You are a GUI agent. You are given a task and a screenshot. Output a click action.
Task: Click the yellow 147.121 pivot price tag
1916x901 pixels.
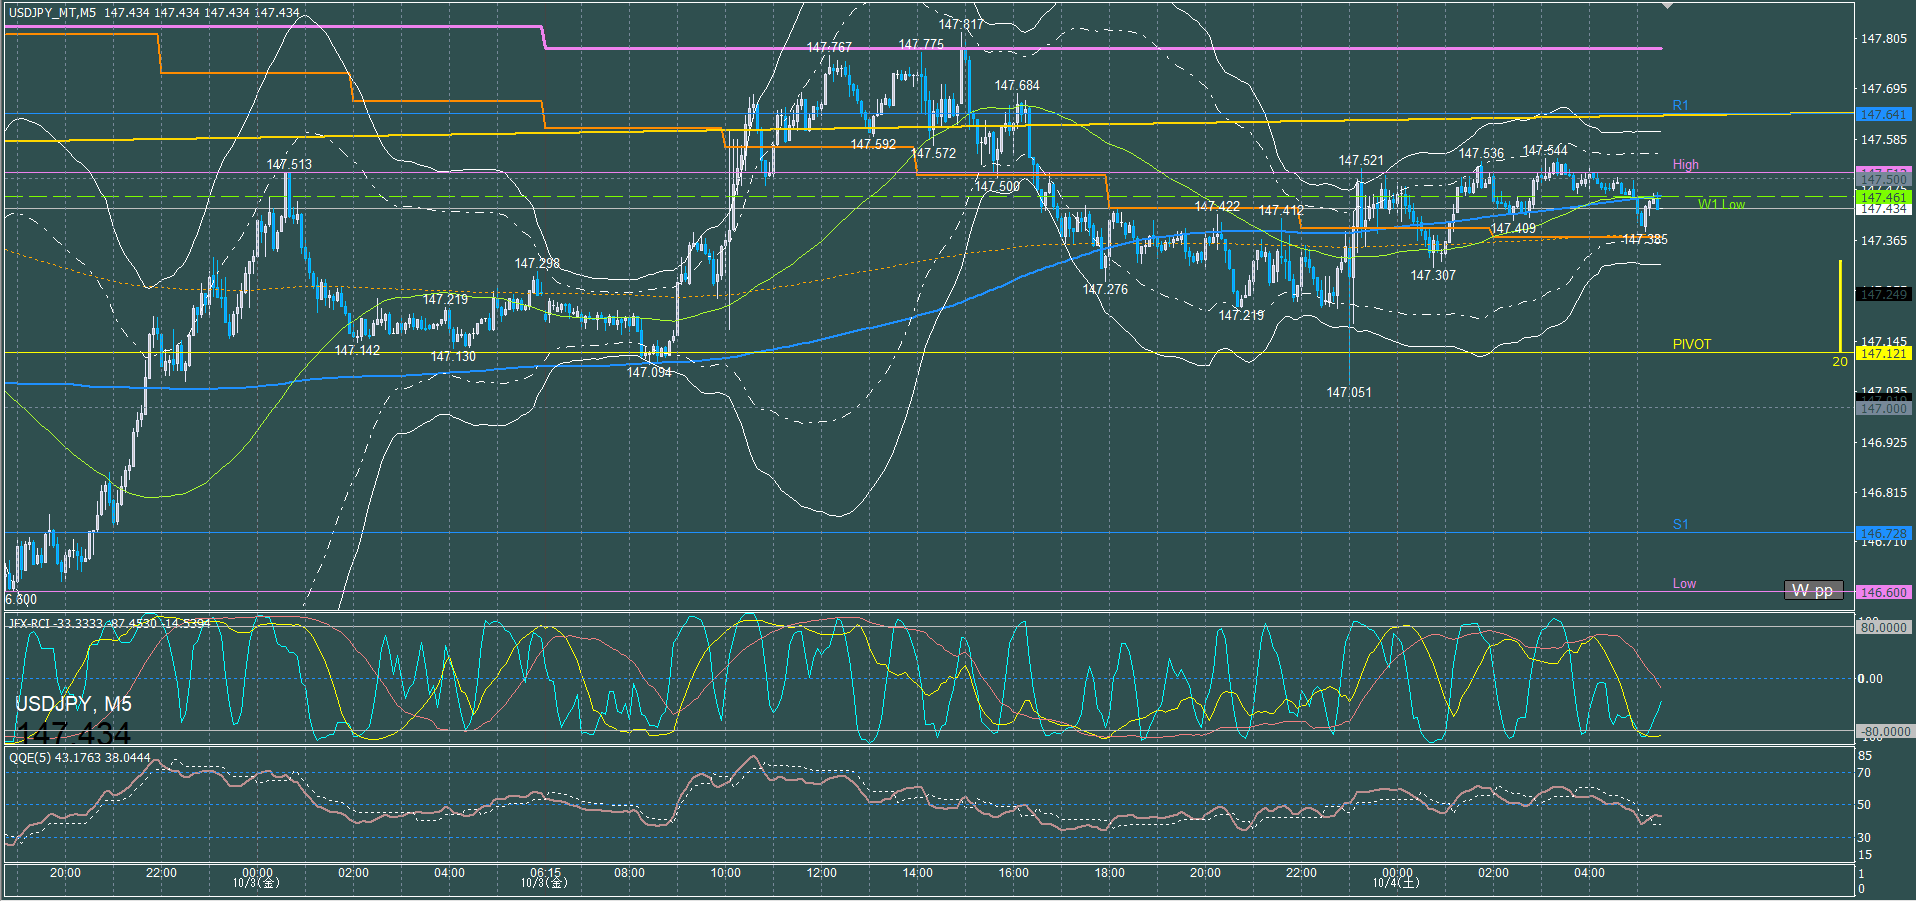(x=1883, y=354)
